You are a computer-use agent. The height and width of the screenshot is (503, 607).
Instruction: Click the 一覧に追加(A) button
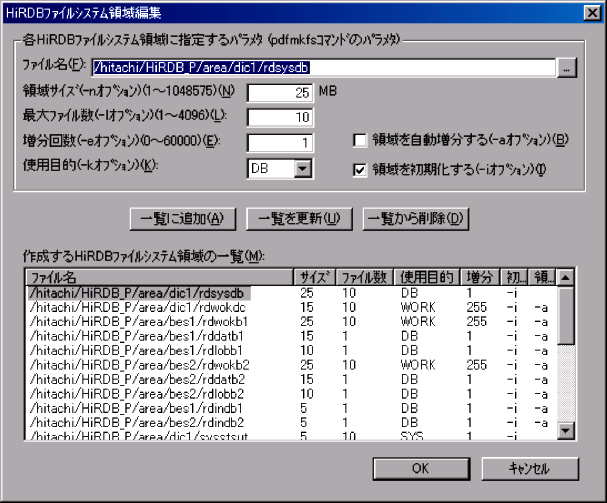[183, 219]
